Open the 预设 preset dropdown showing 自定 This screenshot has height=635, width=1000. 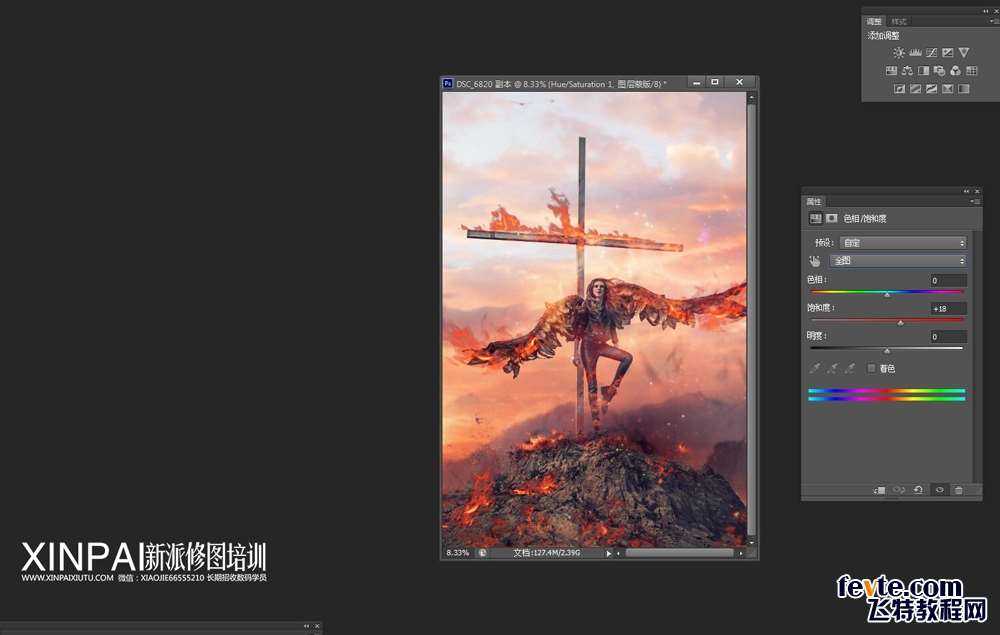pos(903,243)
